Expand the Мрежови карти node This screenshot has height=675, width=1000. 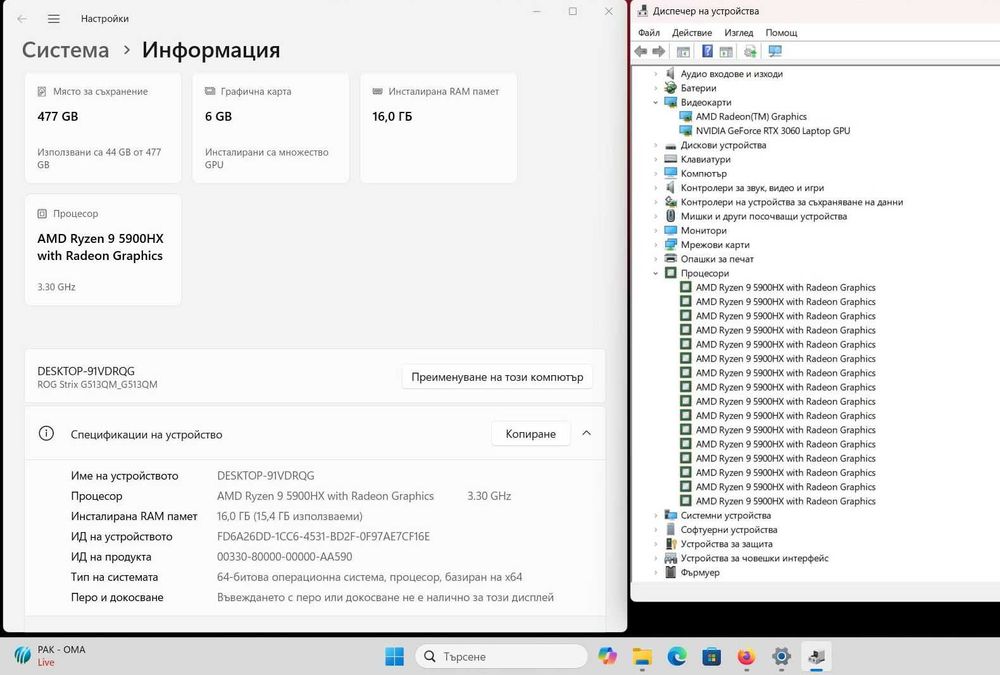pos(656,245)
